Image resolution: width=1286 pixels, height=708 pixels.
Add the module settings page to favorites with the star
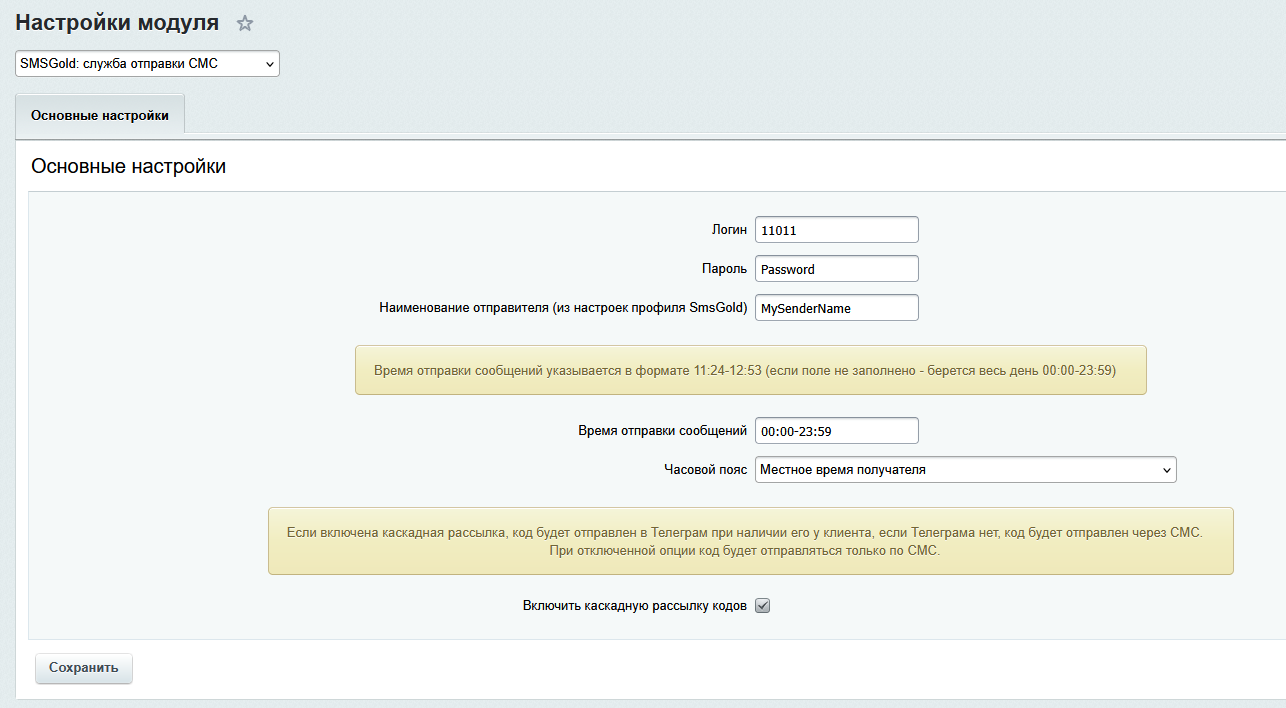(245, 23)
